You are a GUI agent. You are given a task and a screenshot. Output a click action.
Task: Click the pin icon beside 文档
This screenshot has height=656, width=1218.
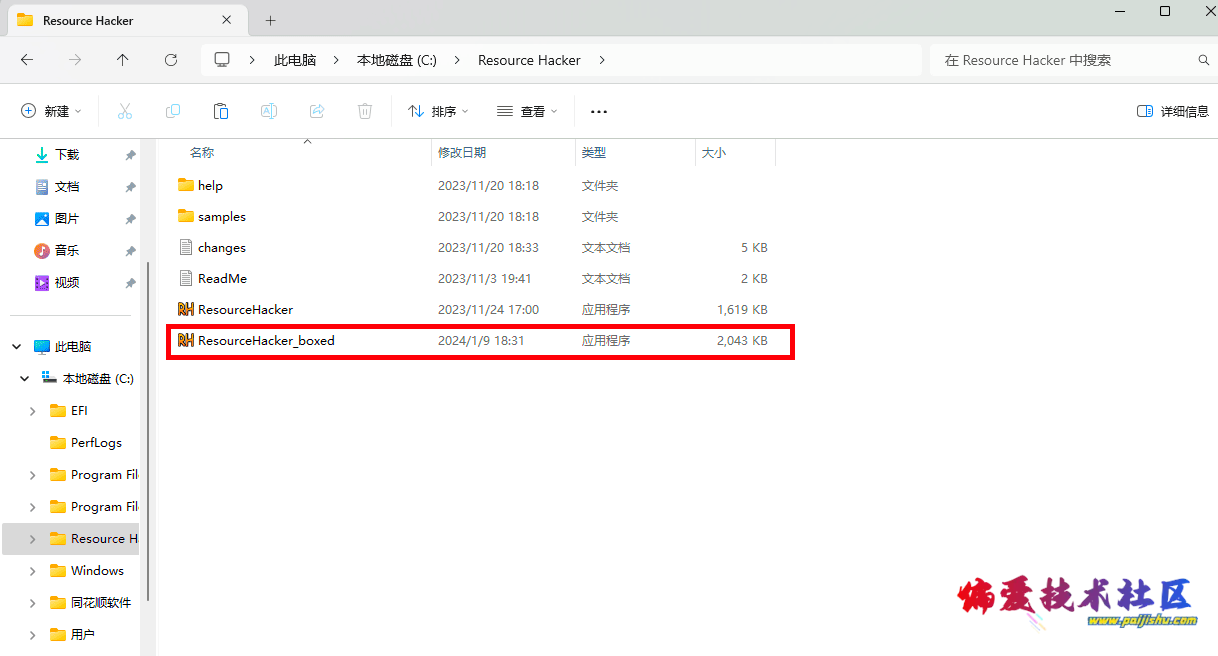[x=130, y=187]
